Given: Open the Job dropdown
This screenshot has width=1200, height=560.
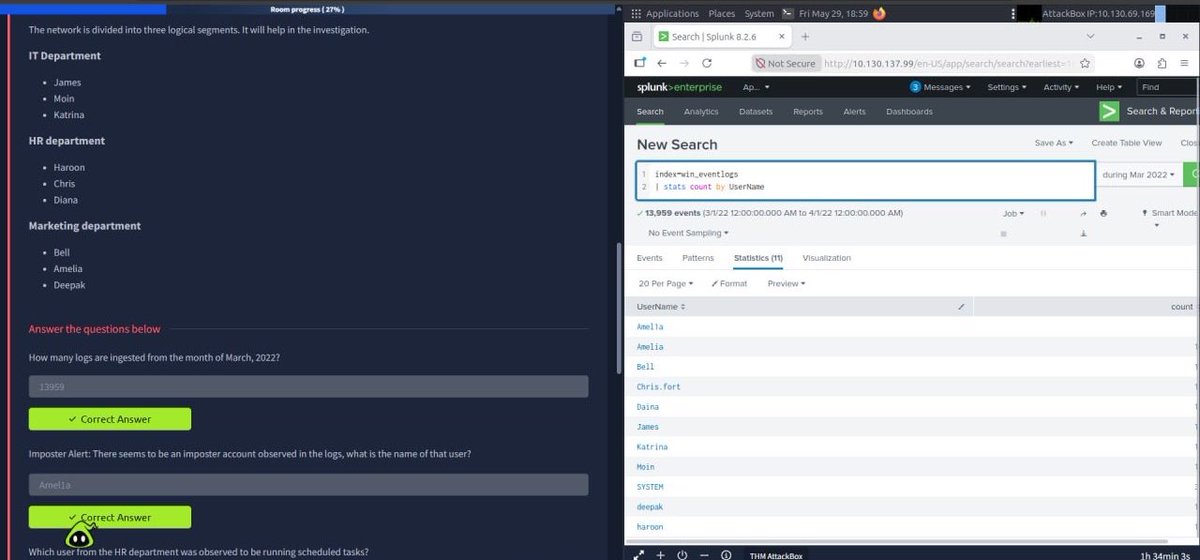Looking at the screenshot, I should [1014, 213].
